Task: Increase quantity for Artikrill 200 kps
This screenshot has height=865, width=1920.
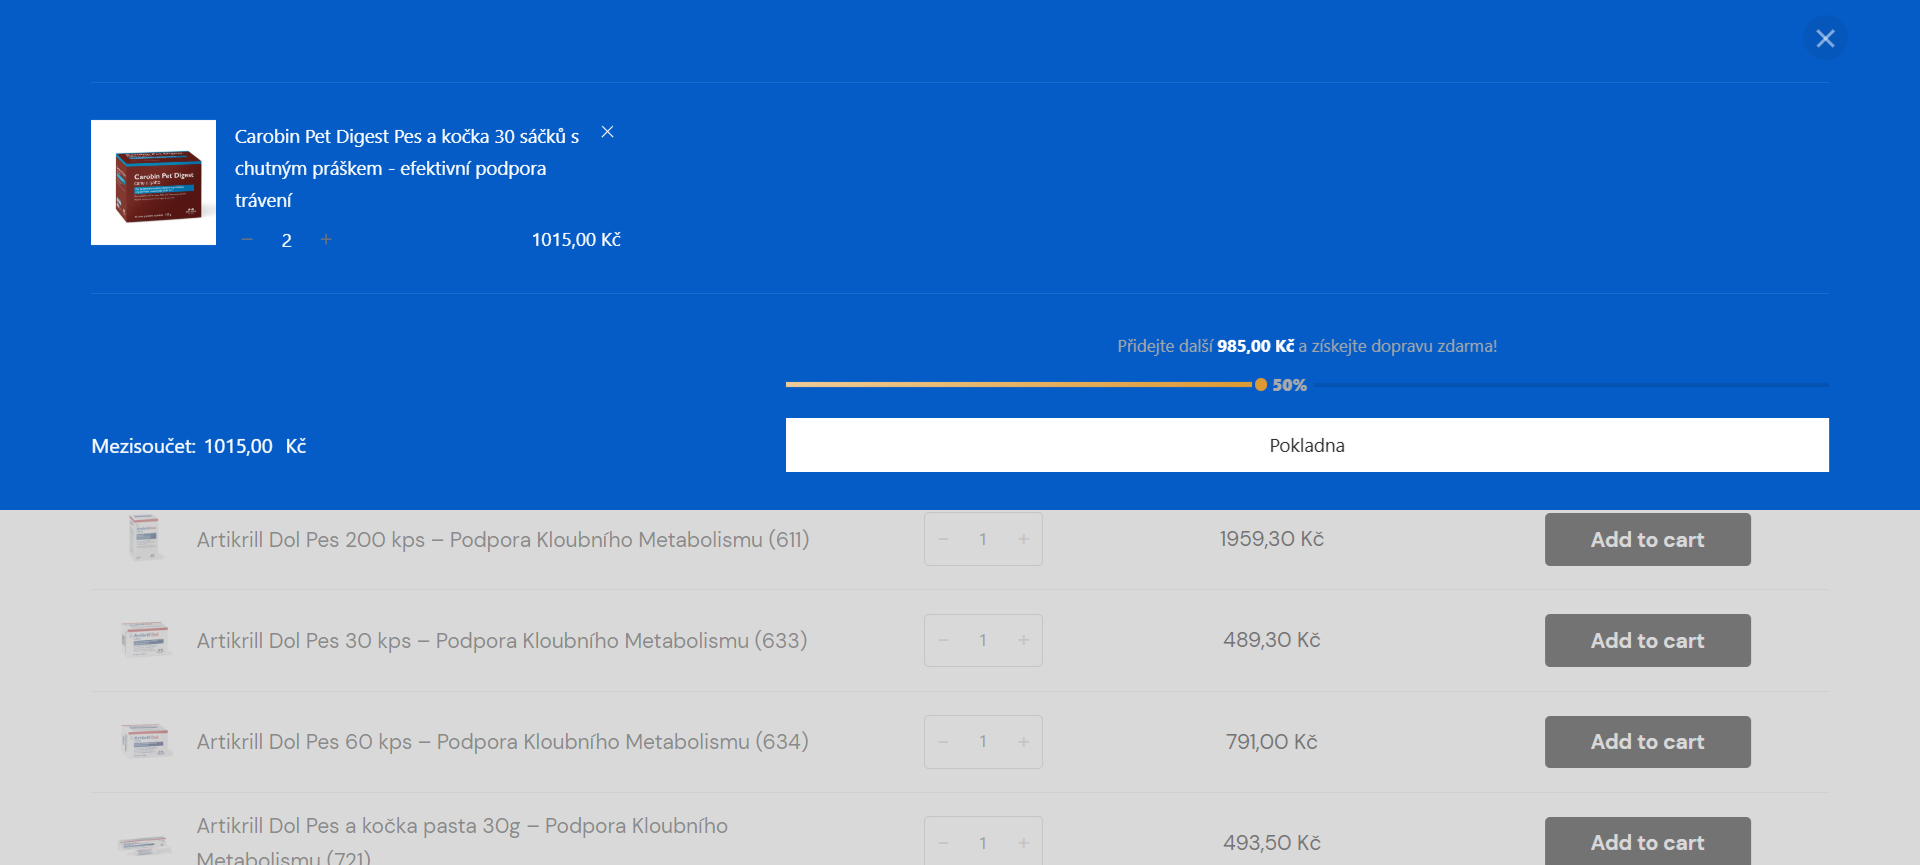Action: (1023, 539)
